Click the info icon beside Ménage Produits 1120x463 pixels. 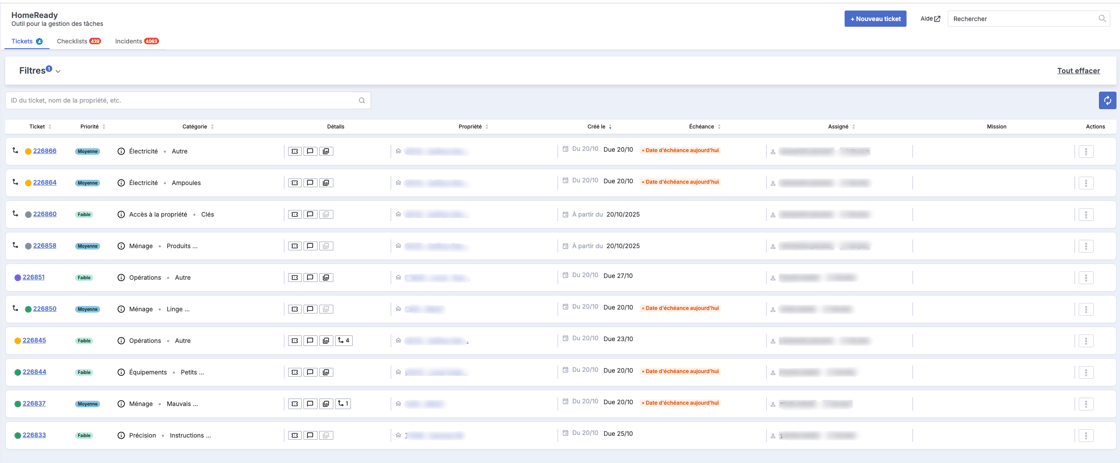tap(121, 246)
